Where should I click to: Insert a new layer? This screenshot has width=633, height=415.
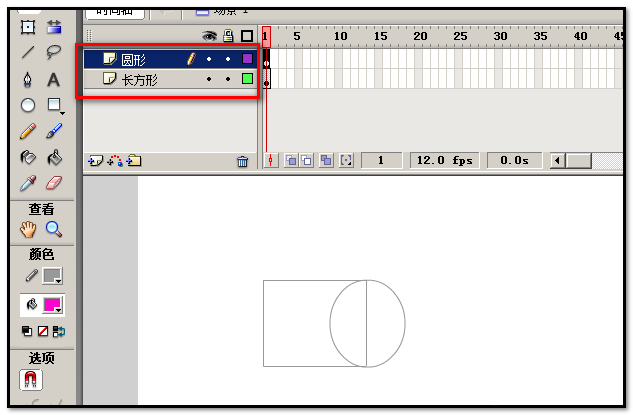click(x=96, y=161)
